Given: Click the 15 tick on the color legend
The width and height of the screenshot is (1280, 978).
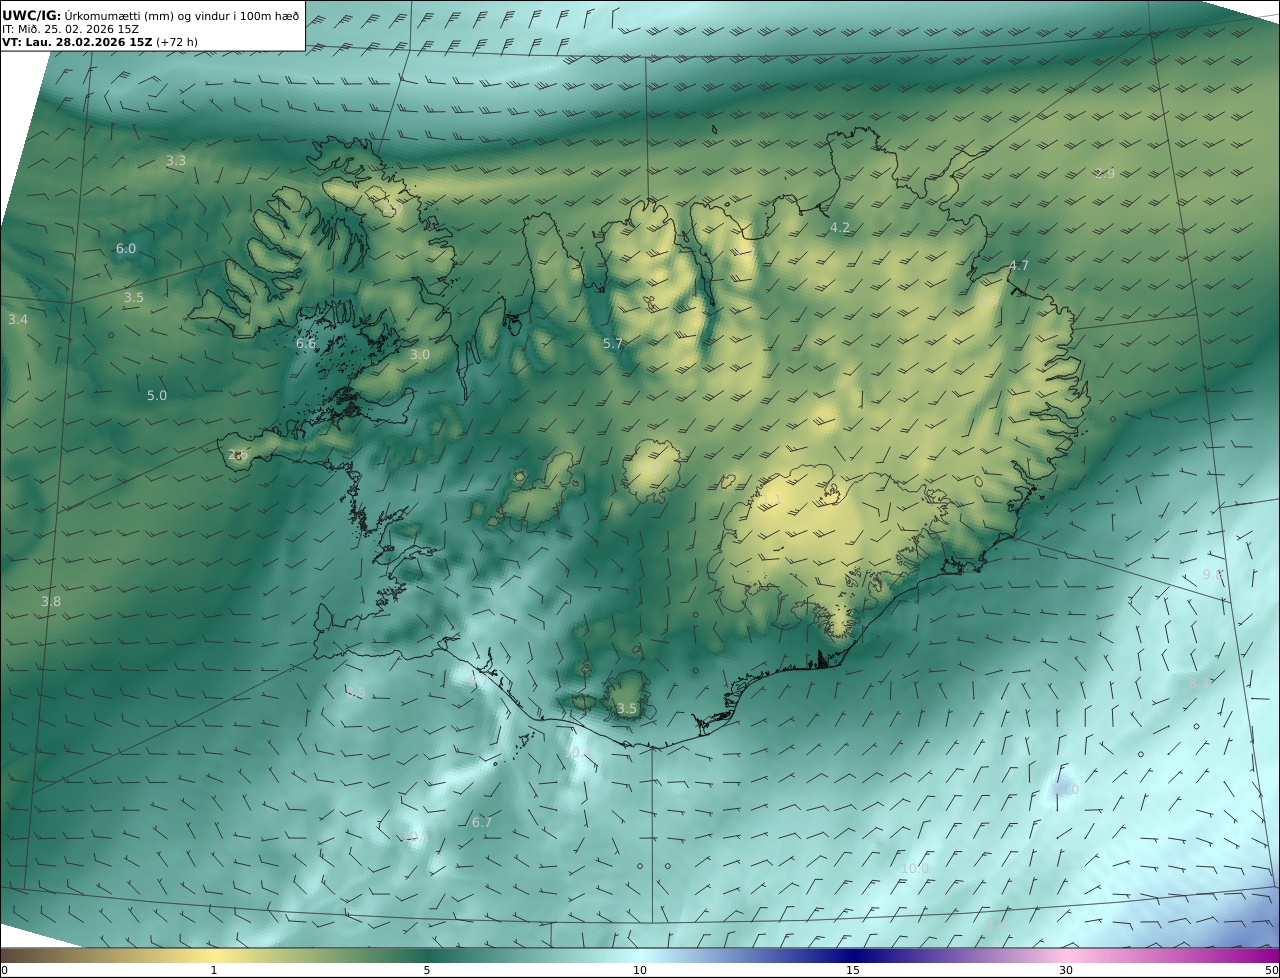Looking at the screenshot, I should 853,970.
